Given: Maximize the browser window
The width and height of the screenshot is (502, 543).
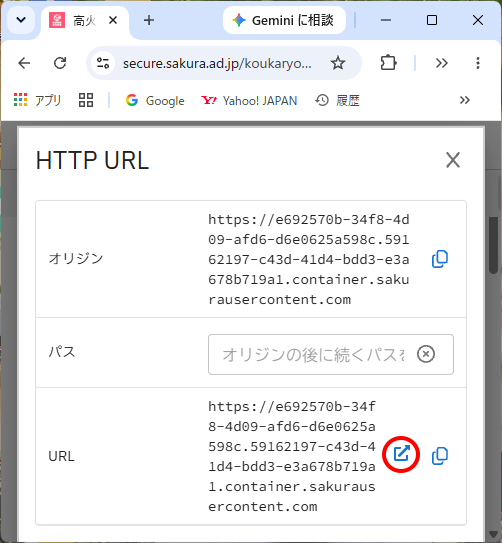Looking at the screenshot, I should 432,20.
